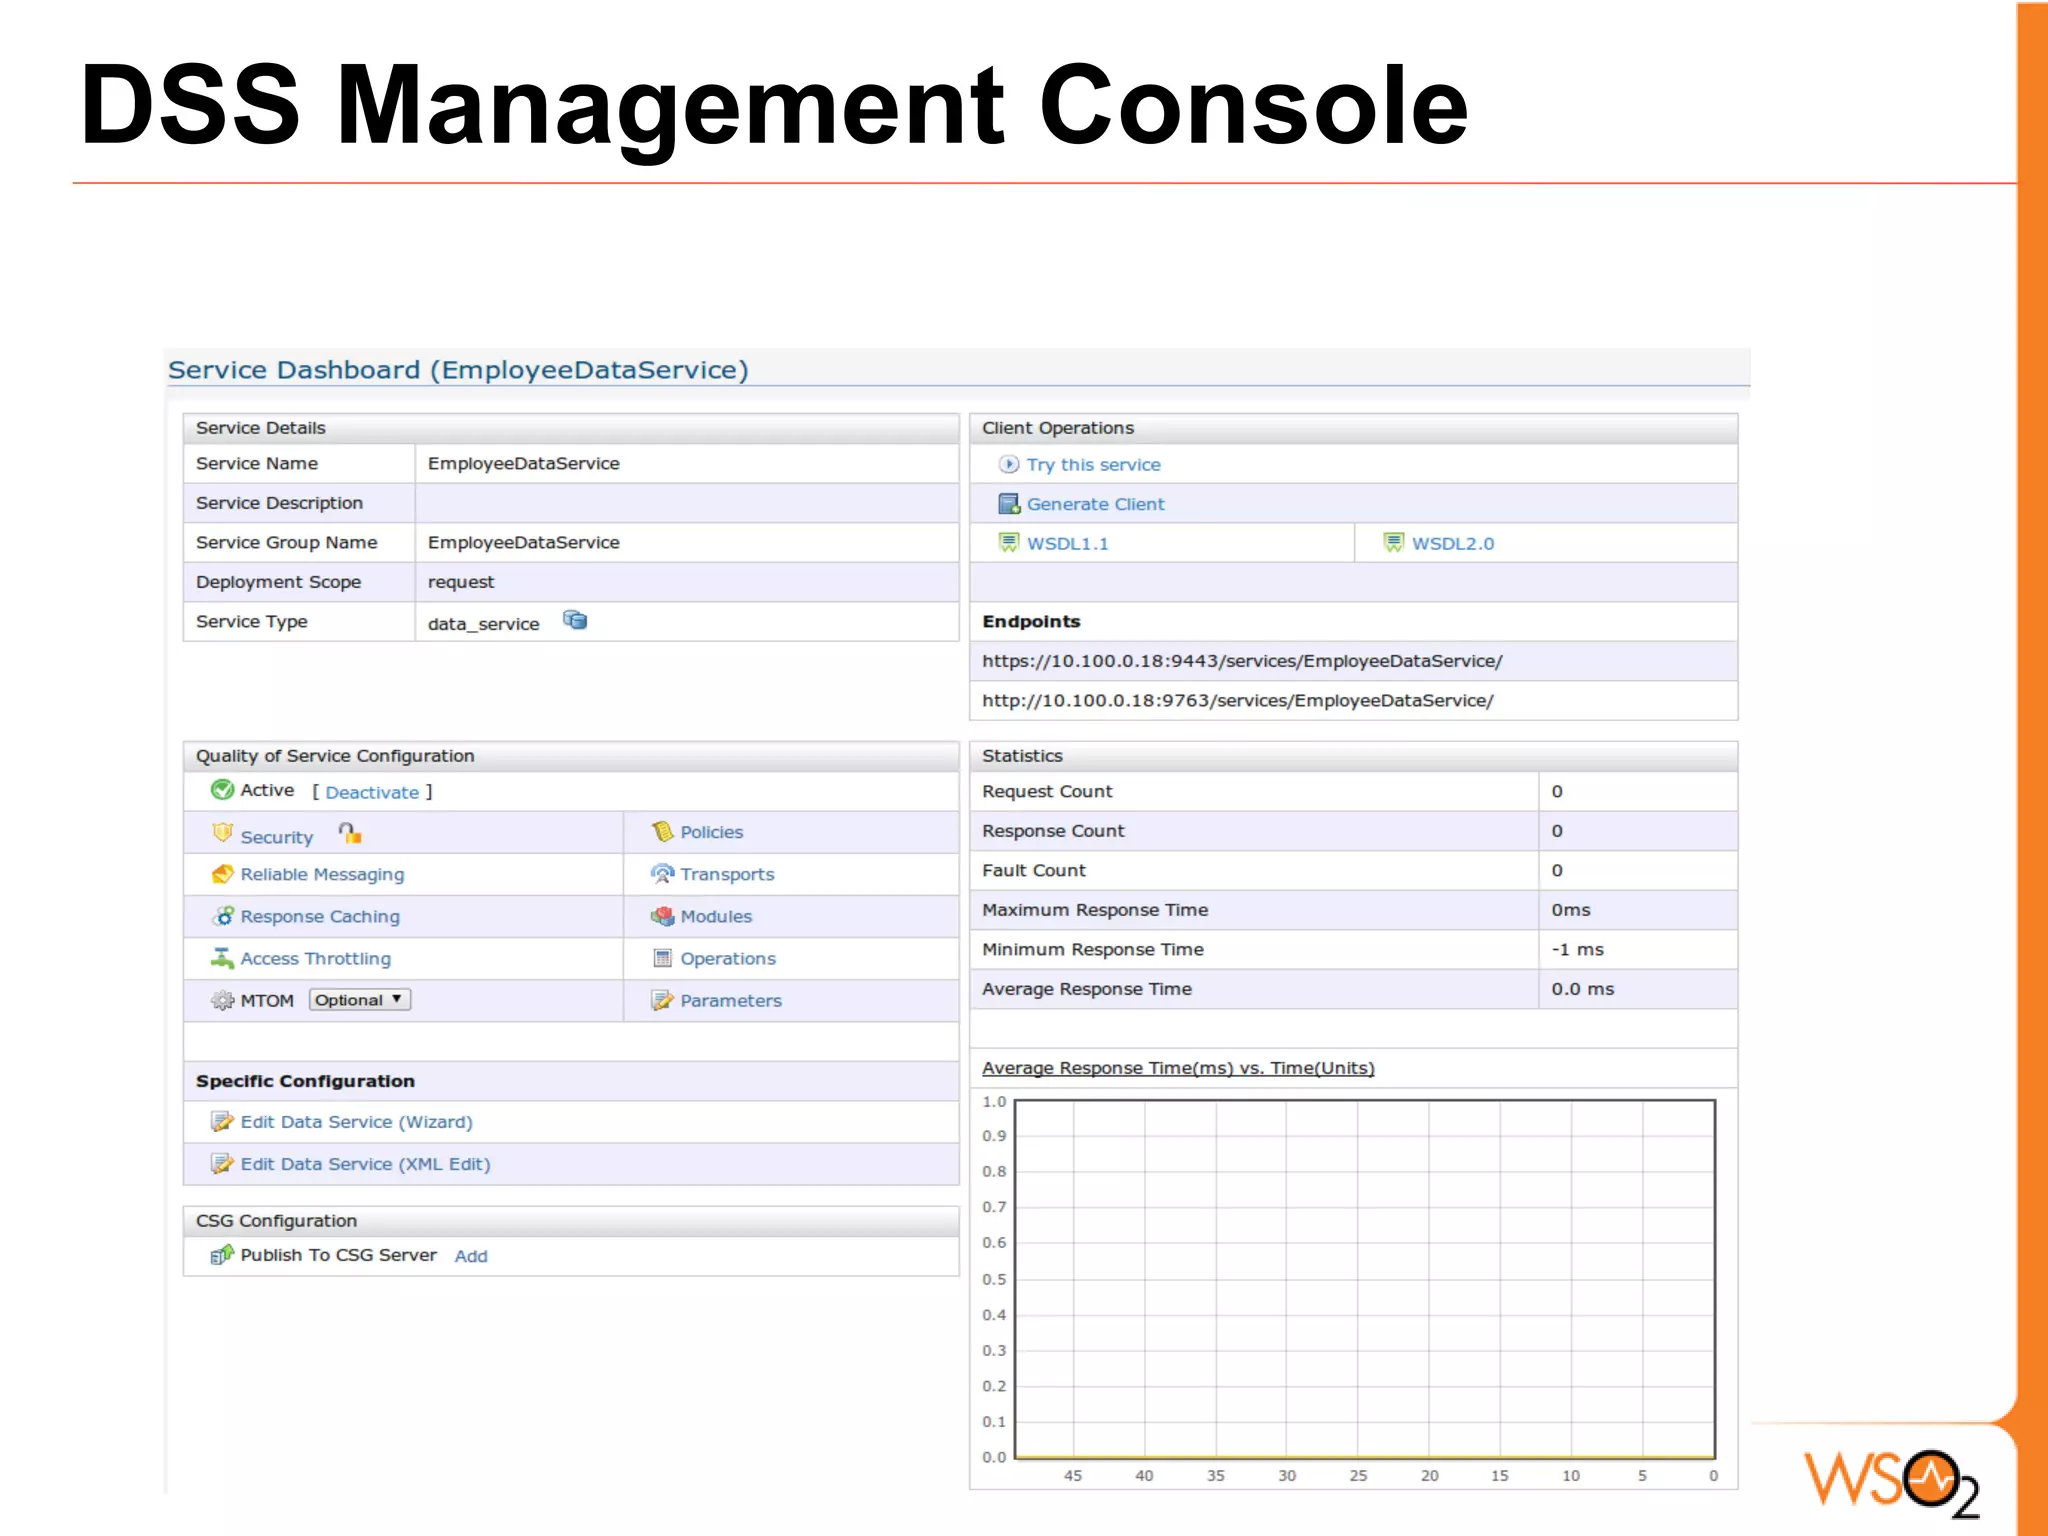
Task: Click the Publish To CSG Server icon
Action: click(222, 1255)
